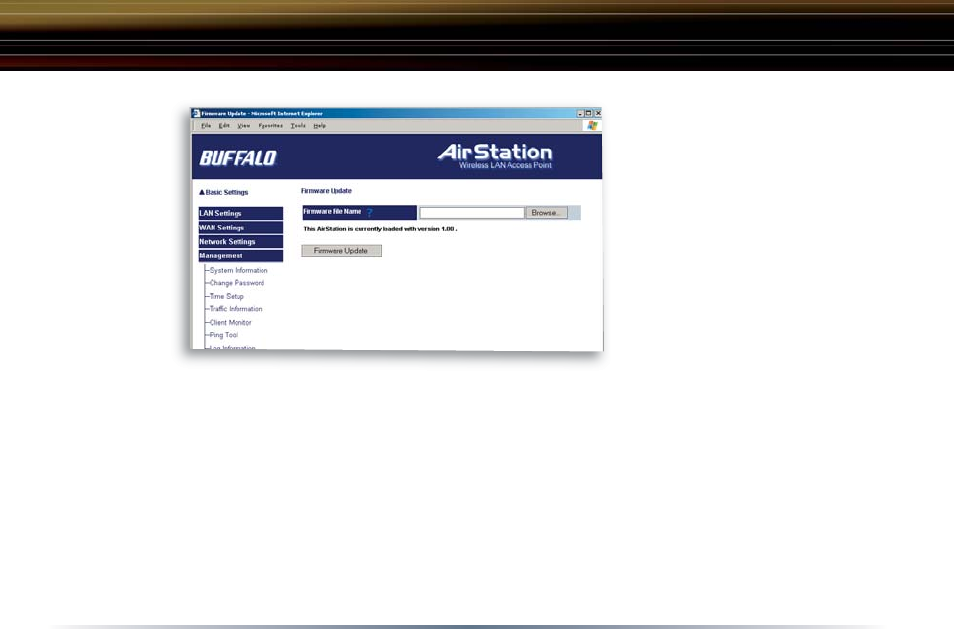
Task: Open the Edit menu
Action: [x=225, y=125]
